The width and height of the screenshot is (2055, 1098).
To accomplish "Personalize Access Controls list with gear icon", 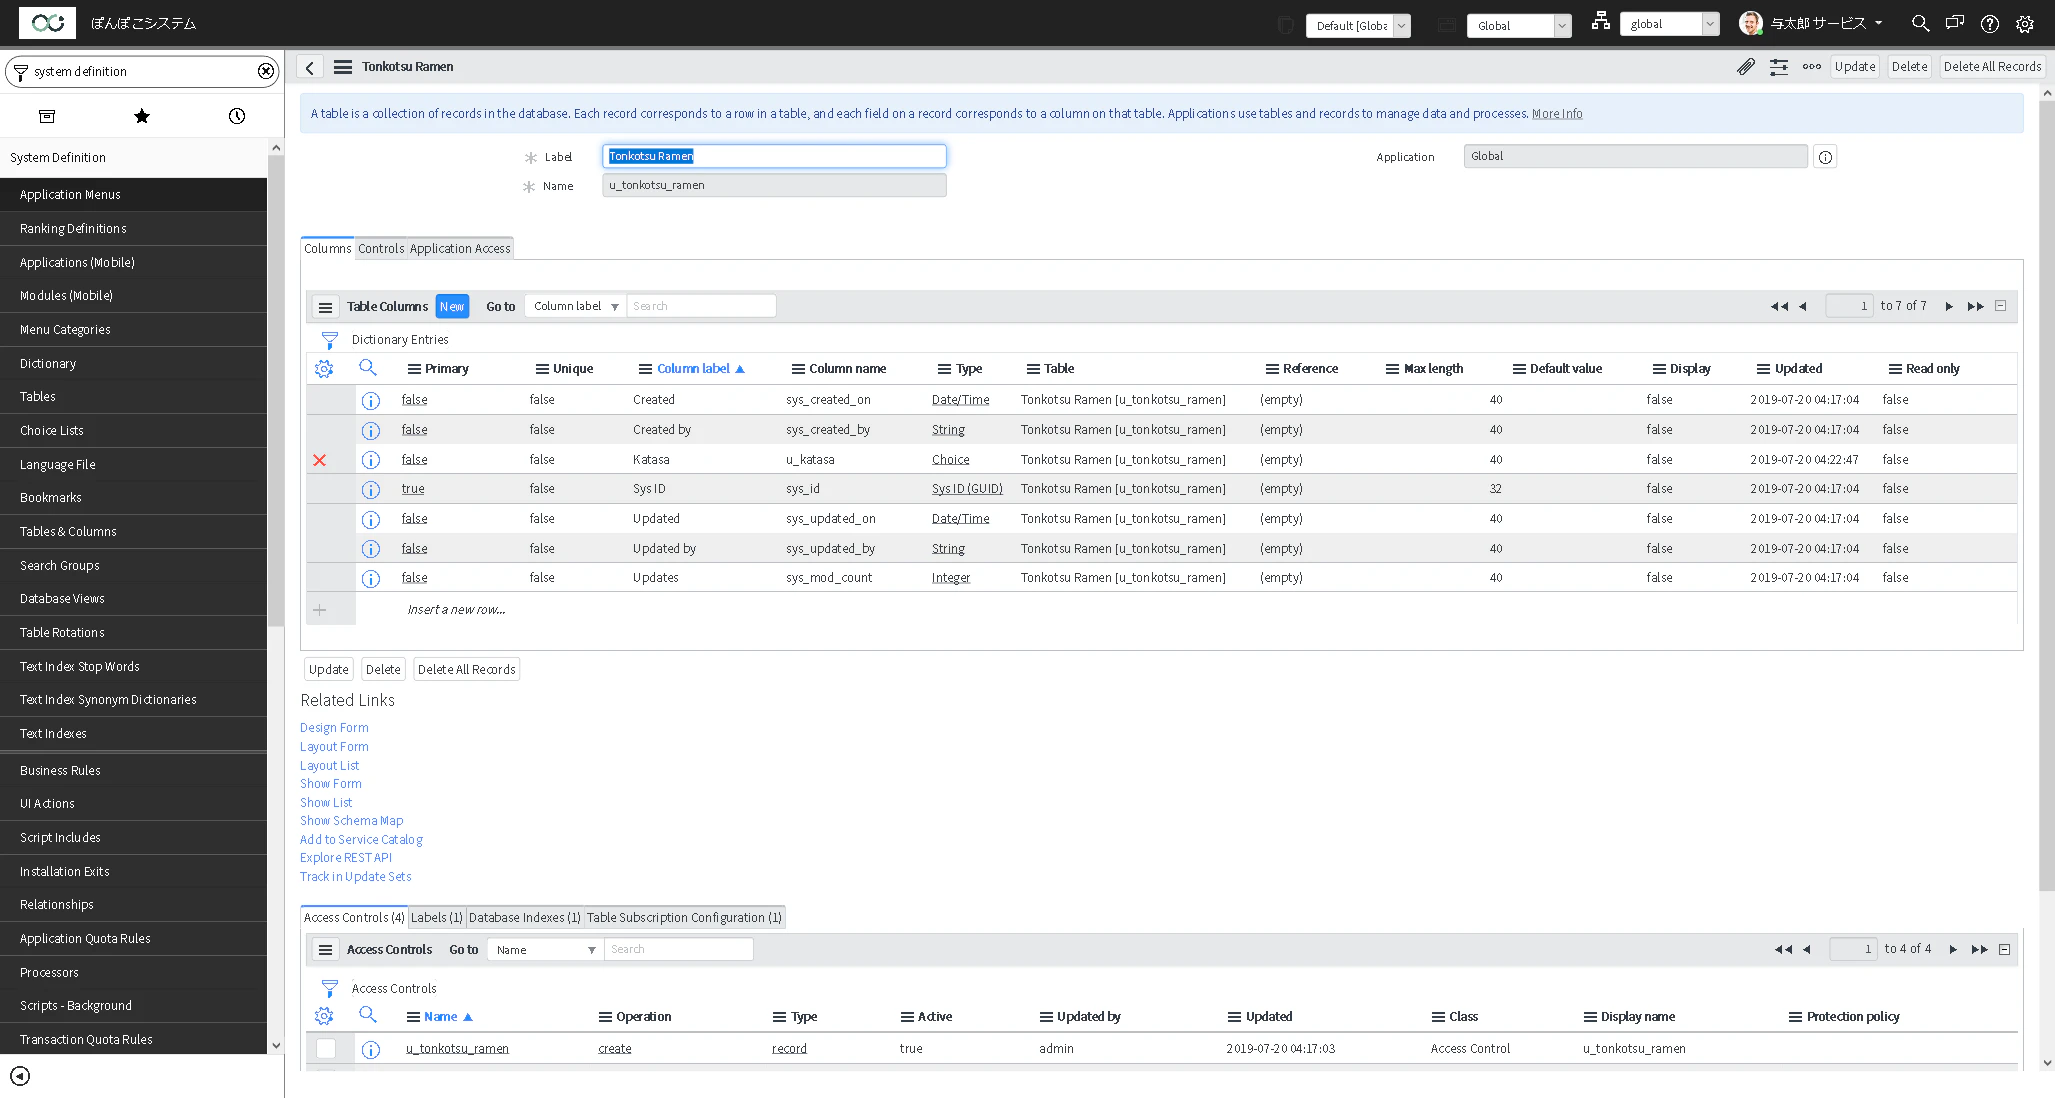I will point(324,1017).
